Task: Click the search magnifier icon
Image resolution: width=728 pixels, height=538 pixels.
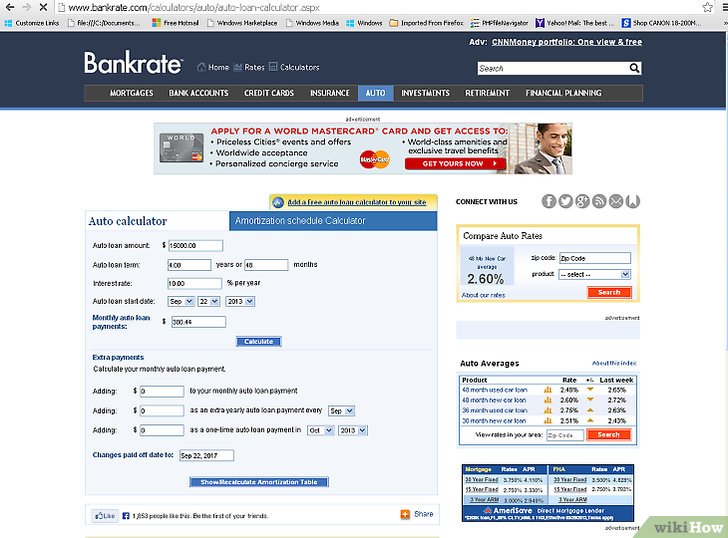Action: pos(634,68)
